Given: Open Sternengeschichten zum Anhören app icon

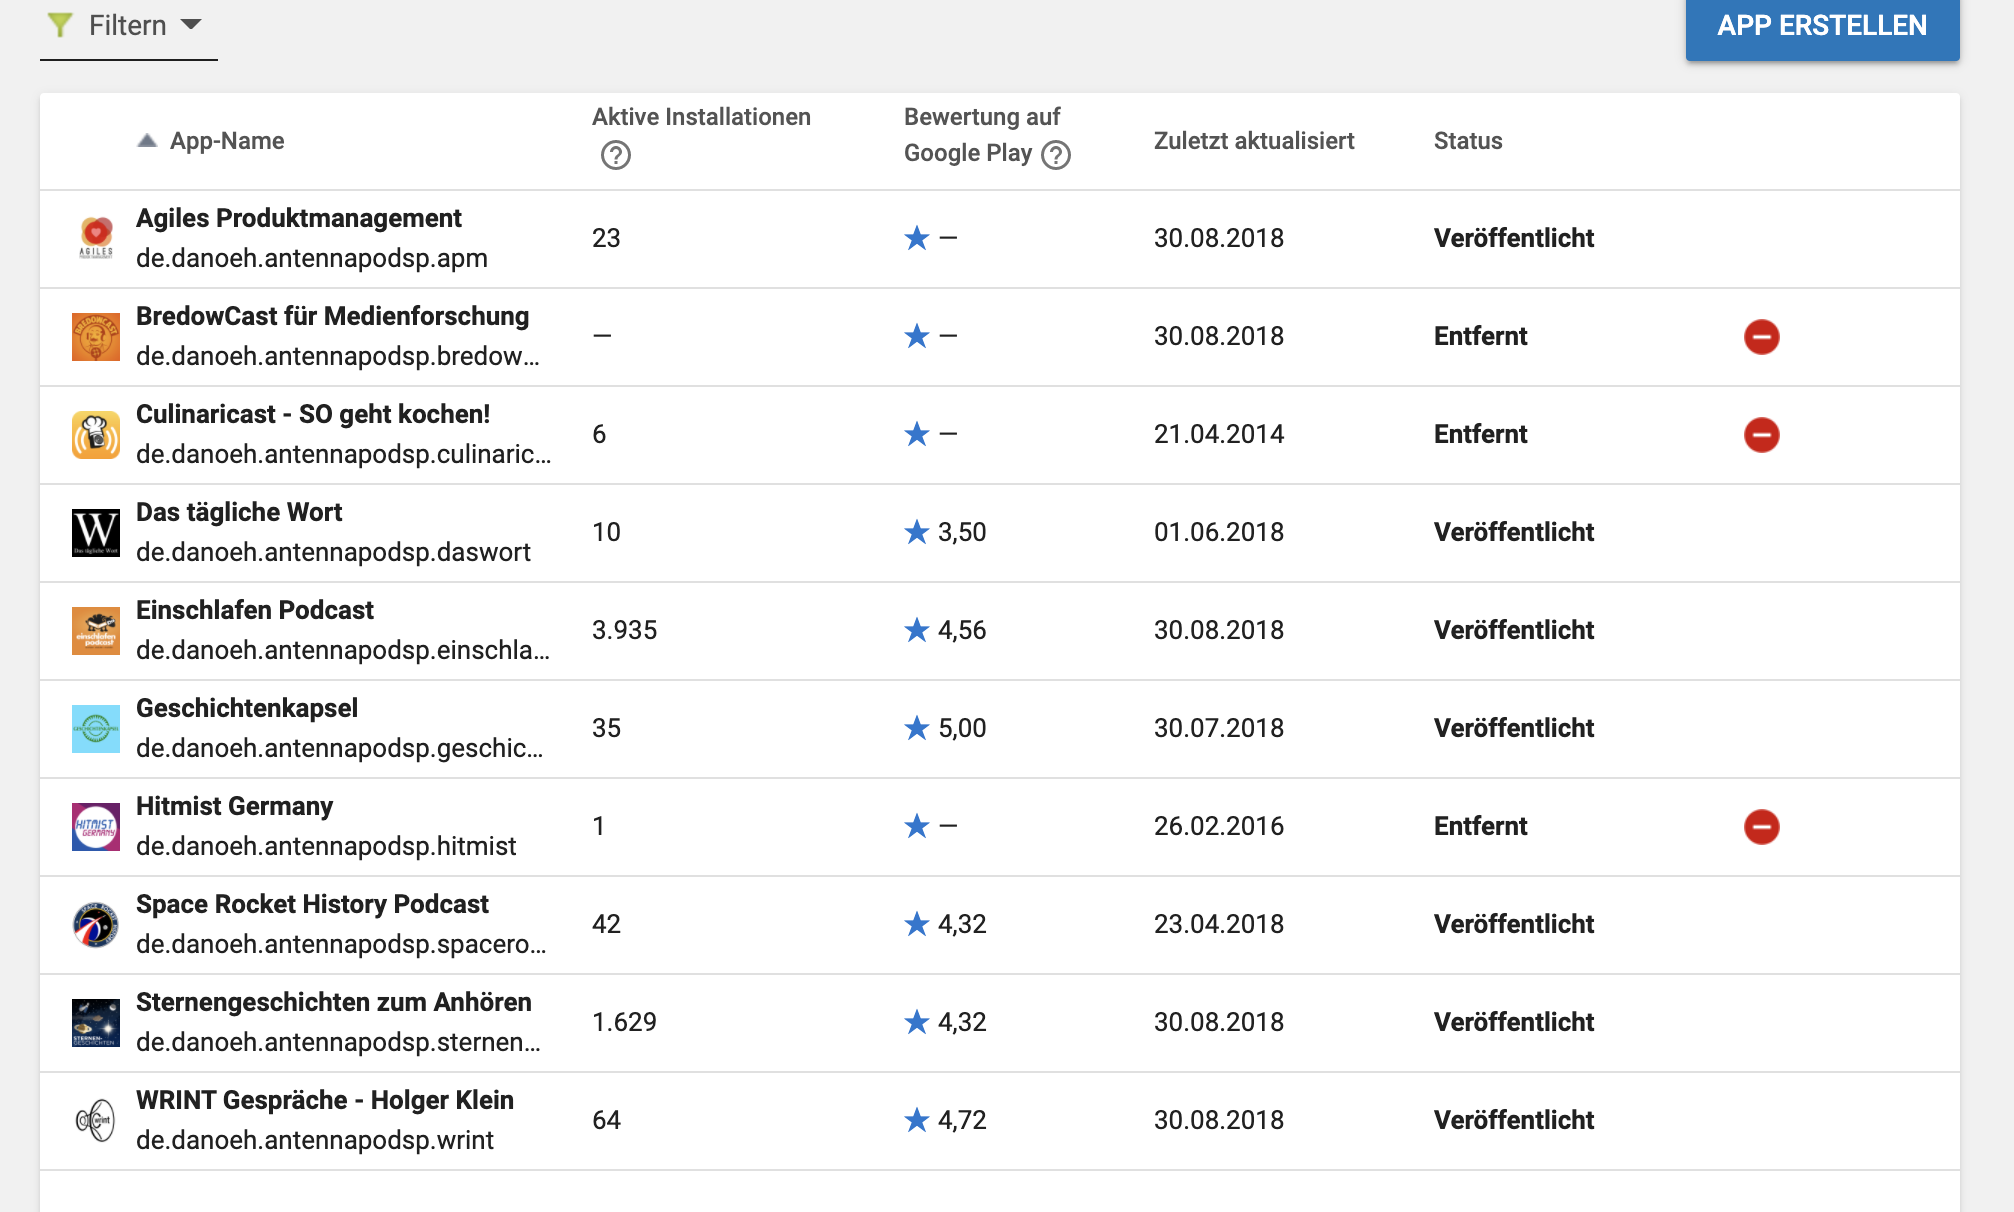Looking at the screenshot, I should tap(96, 1022).
